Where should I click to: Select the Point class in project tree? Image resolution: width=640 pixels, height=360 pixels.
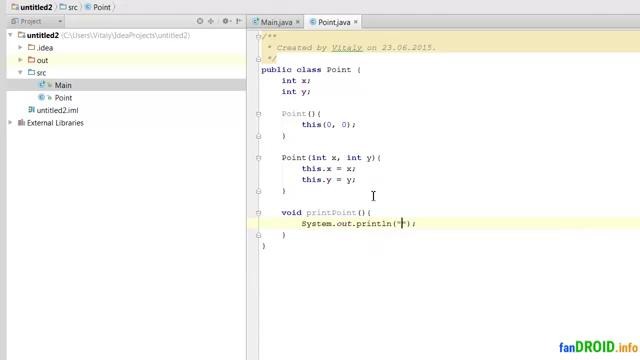click(x=126, y=98)
